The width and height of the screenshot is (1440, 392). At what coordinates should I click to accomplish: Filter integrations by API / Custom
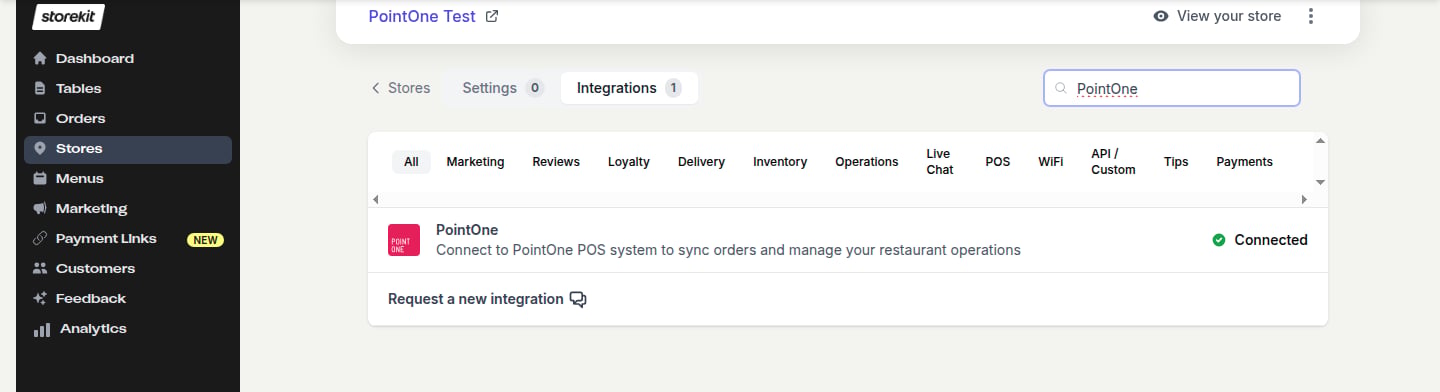[1113, 162]
